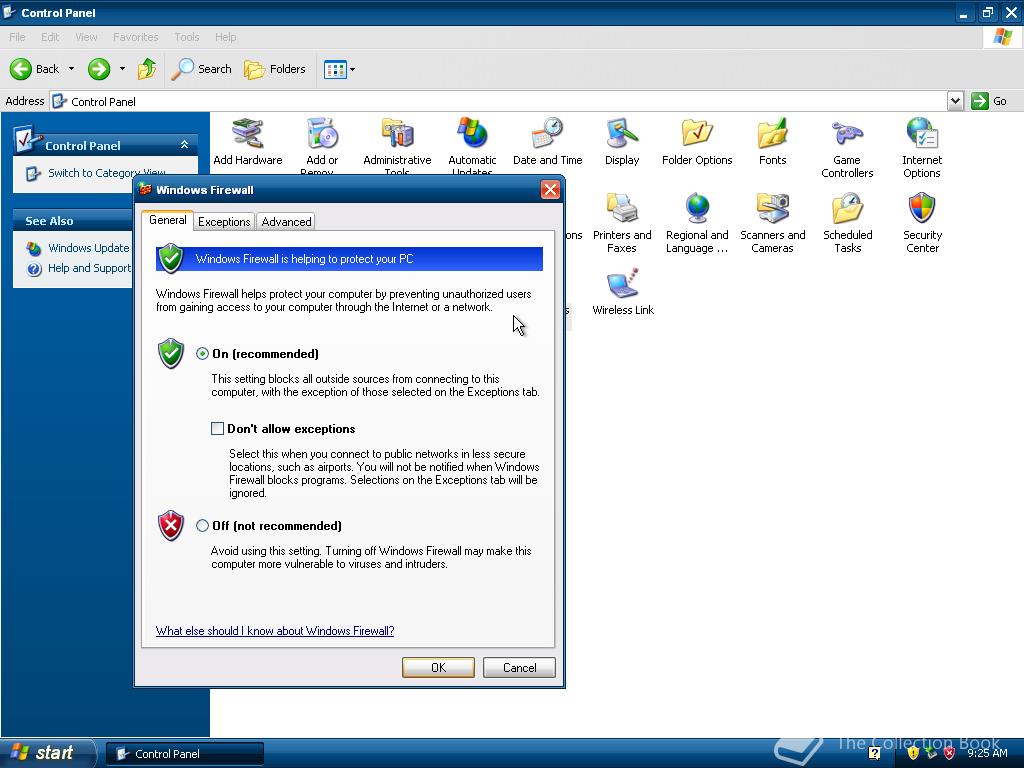
Task: Click the green Forward arrow button
Action: click(x=99, y=69)
